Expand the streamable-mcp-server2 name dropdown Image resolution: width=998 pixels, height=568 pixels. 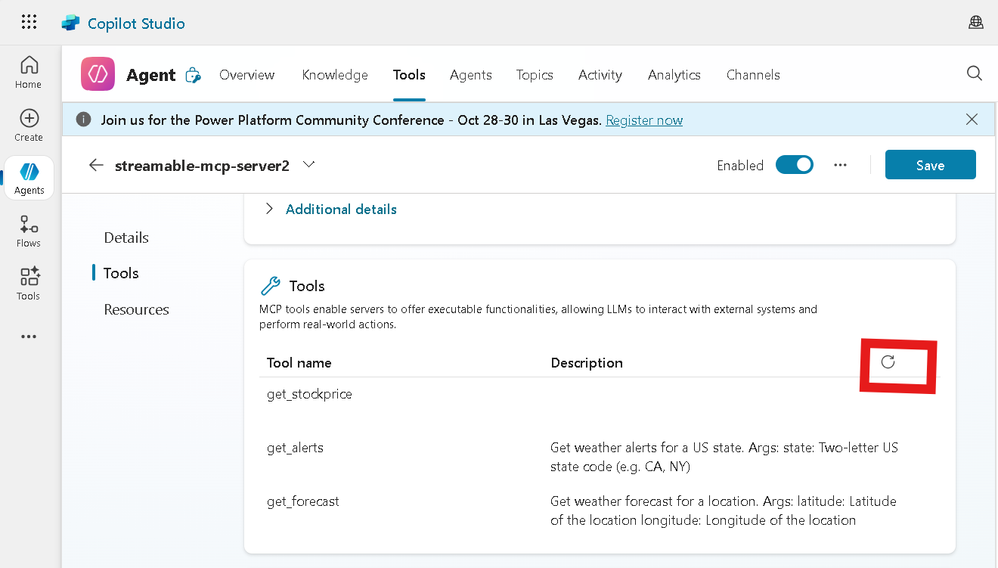[309, 164]
